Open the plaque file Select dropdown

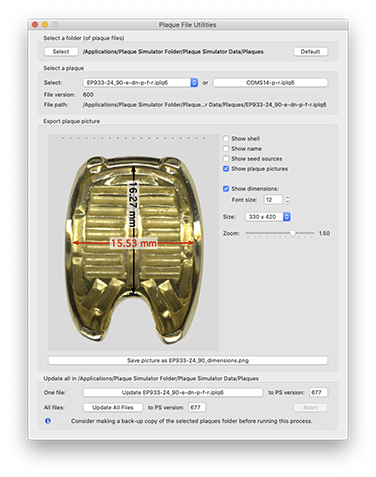coord(140,83)
